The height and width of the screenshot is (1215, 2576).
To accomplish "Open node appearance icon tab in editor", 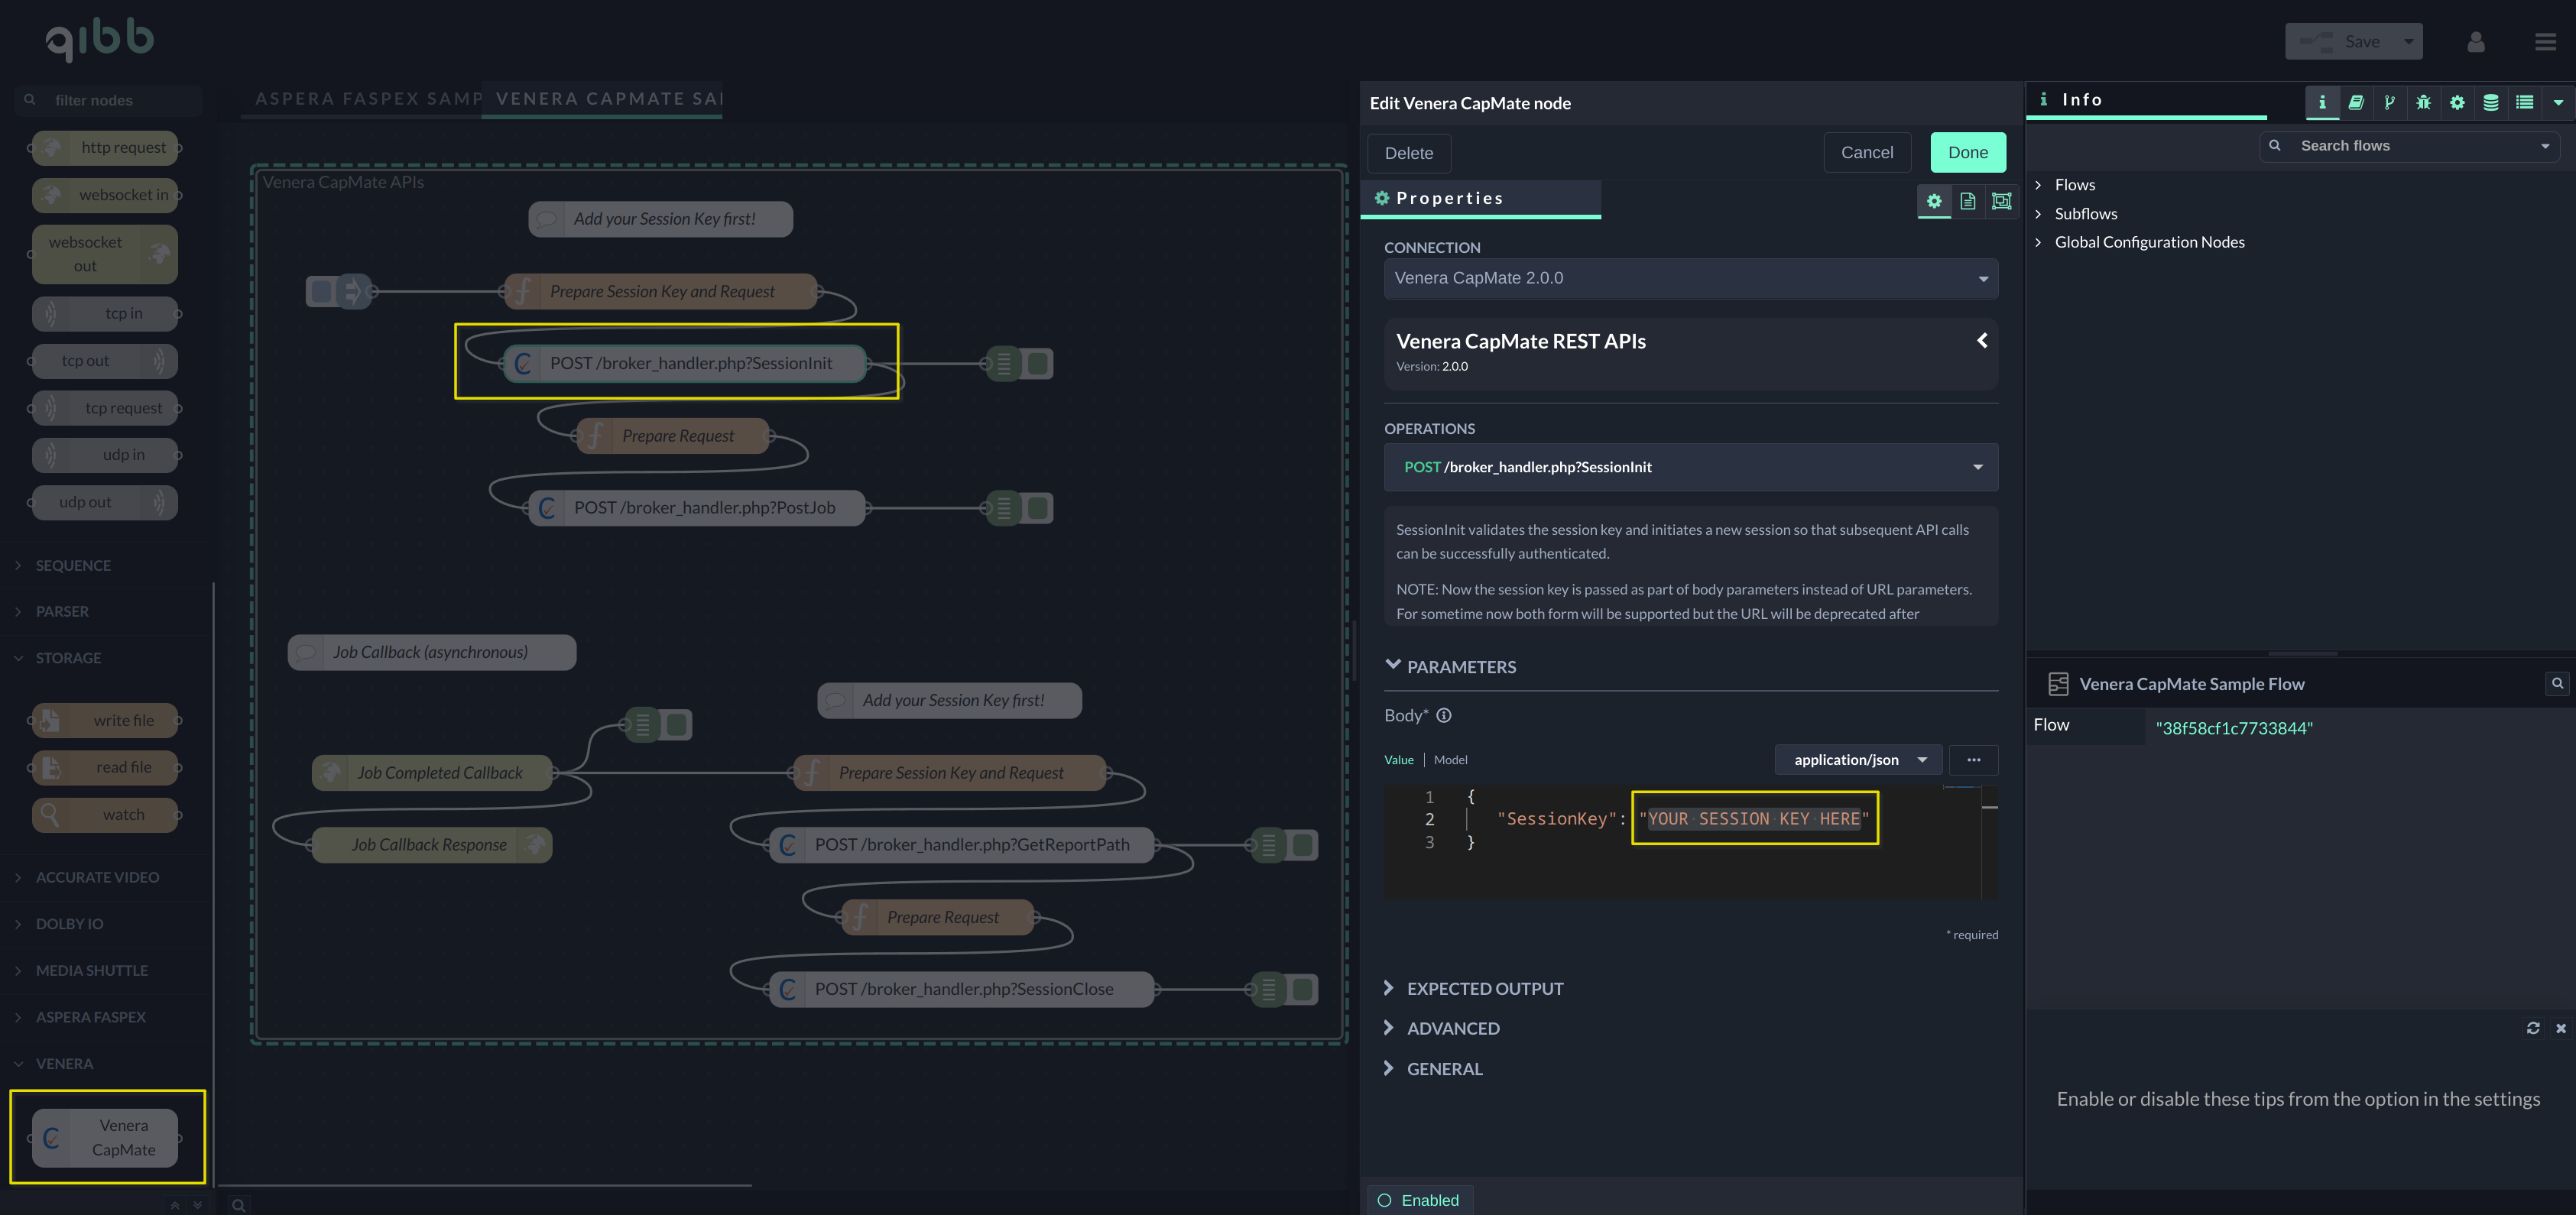I will 2001,201.
